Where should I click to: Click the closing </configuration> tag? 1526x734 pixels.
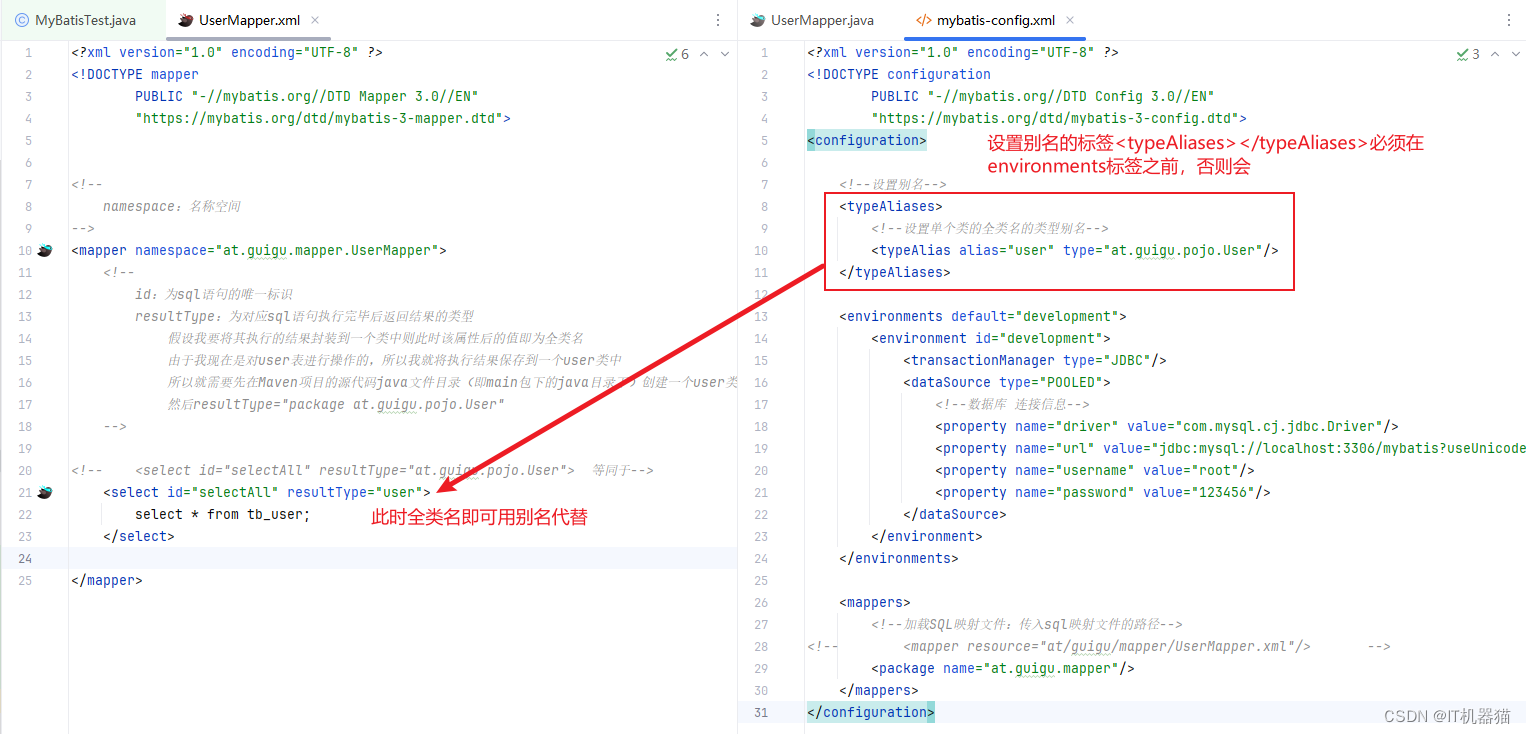tap(871, 712)
